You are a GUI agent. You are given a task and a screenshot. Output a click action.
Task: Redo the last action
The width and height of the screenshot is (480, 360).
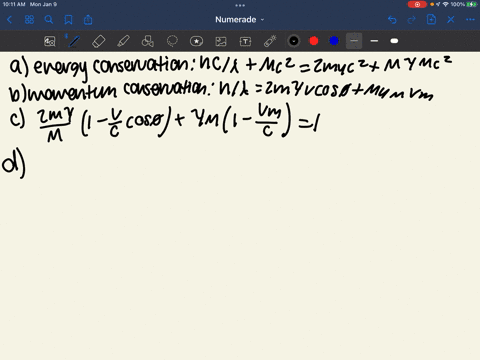[x=412, y=20]
